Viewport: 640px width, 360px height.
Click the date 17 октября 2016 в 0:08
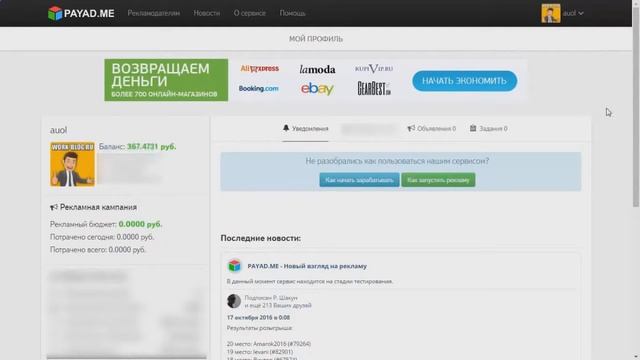(258, 318)
